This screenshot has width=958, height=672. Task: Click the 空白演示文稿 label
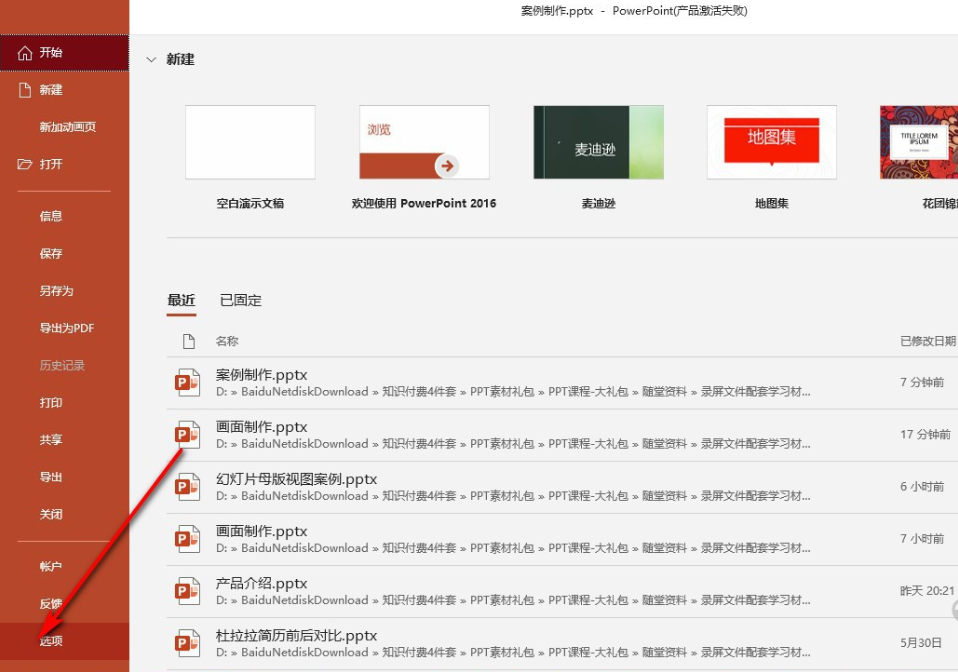pyautogui.click(x=250, y=203)
